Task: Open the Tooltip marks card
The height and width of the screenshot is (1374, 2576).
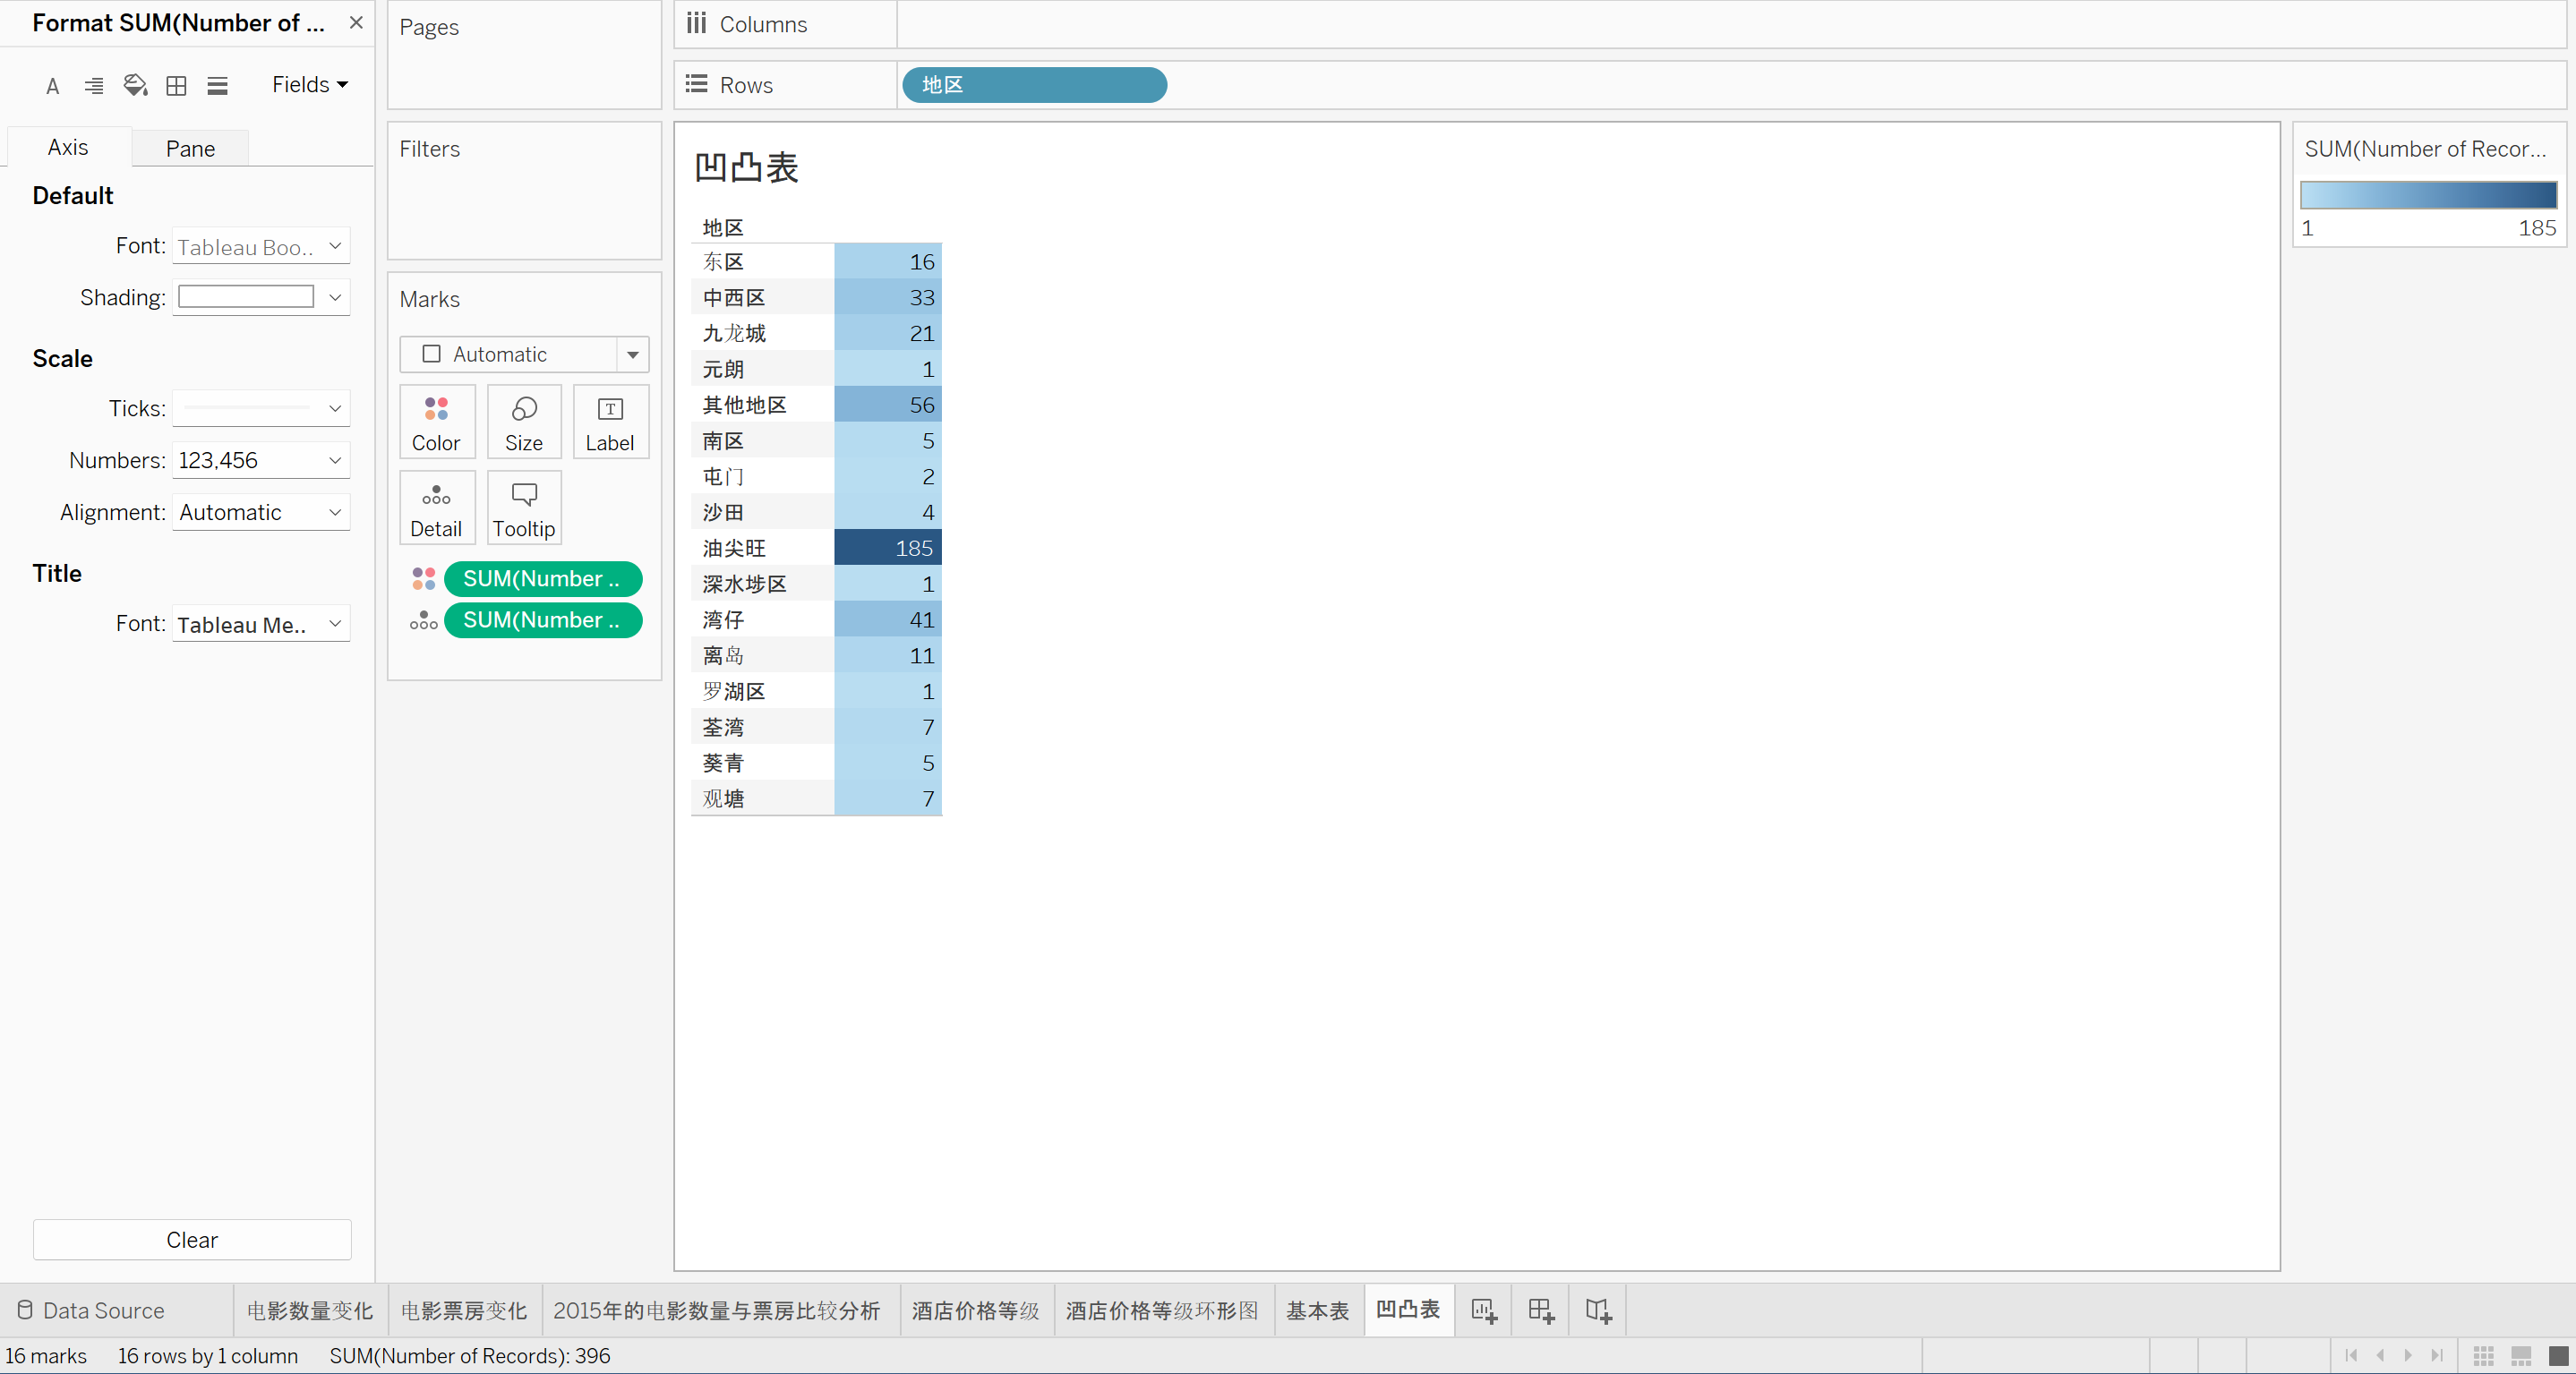Action: (x=523, y=508)
